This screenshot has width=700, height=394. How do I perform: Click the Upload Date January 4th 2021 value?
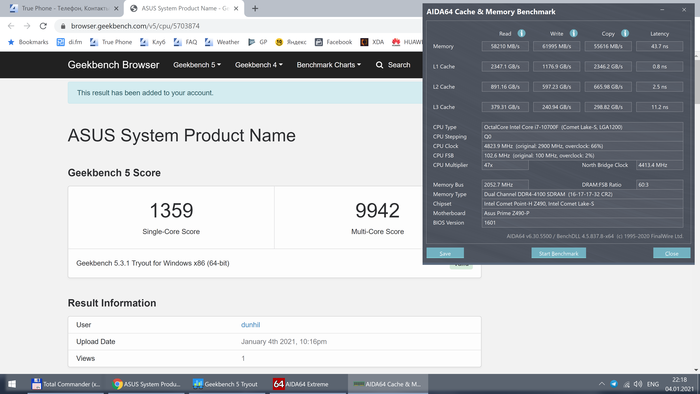click(x=284, y=342)
